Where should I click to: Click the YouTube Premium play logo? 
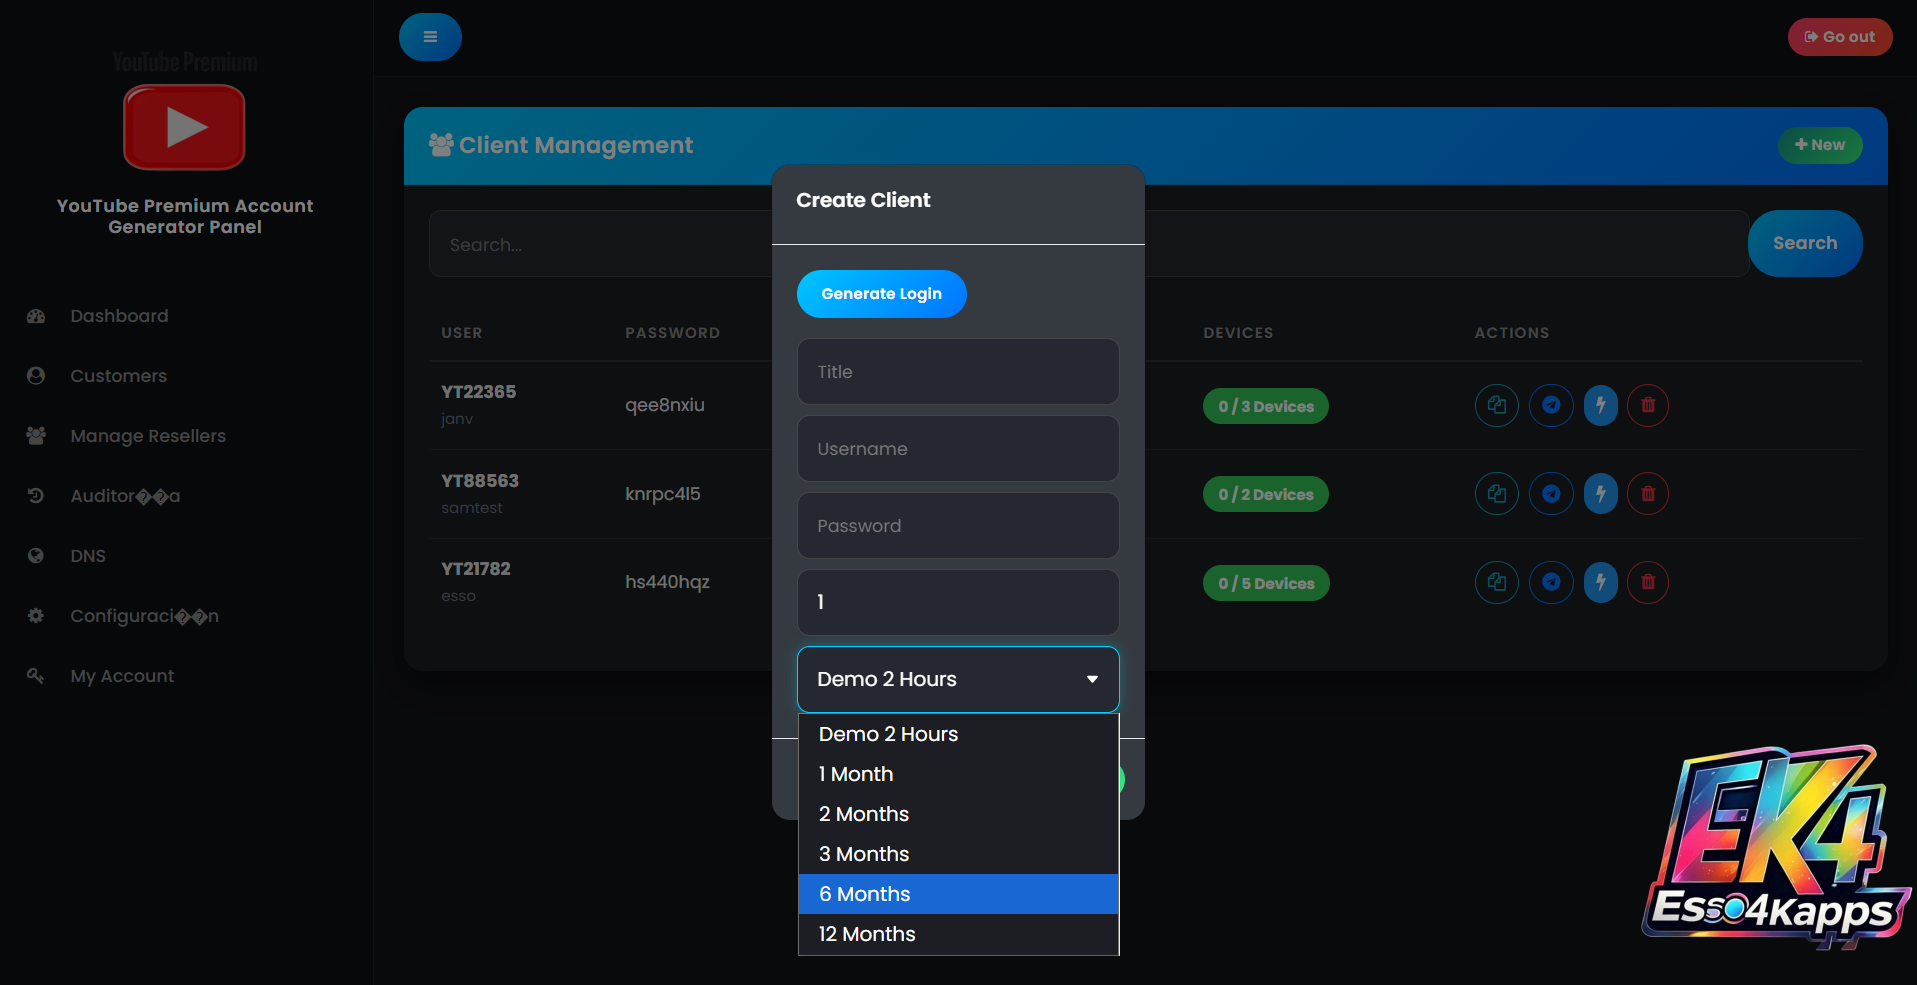184,127
